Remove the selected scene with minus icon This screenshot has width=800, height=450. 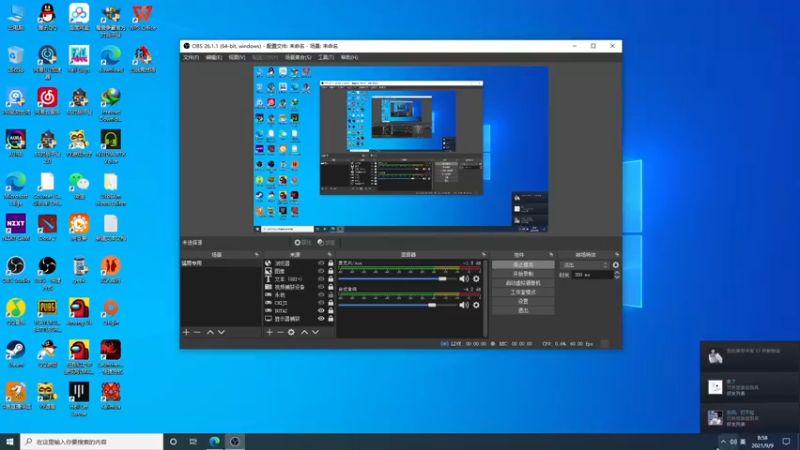[197, 332]
